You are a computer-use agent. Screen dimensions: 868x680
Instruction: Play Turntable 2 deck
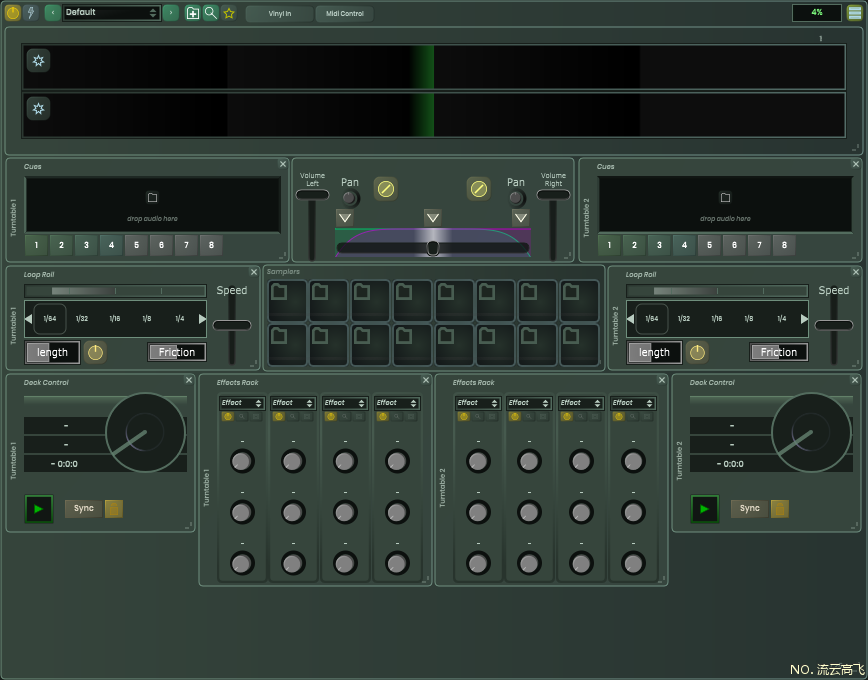click(x=705, y=509)
